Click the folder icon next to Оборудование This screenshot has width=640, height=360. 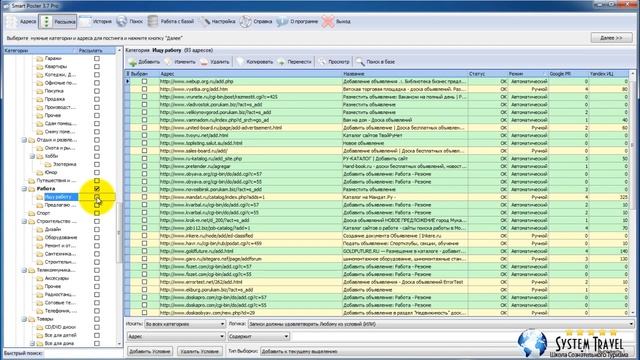tap(40, 238)
